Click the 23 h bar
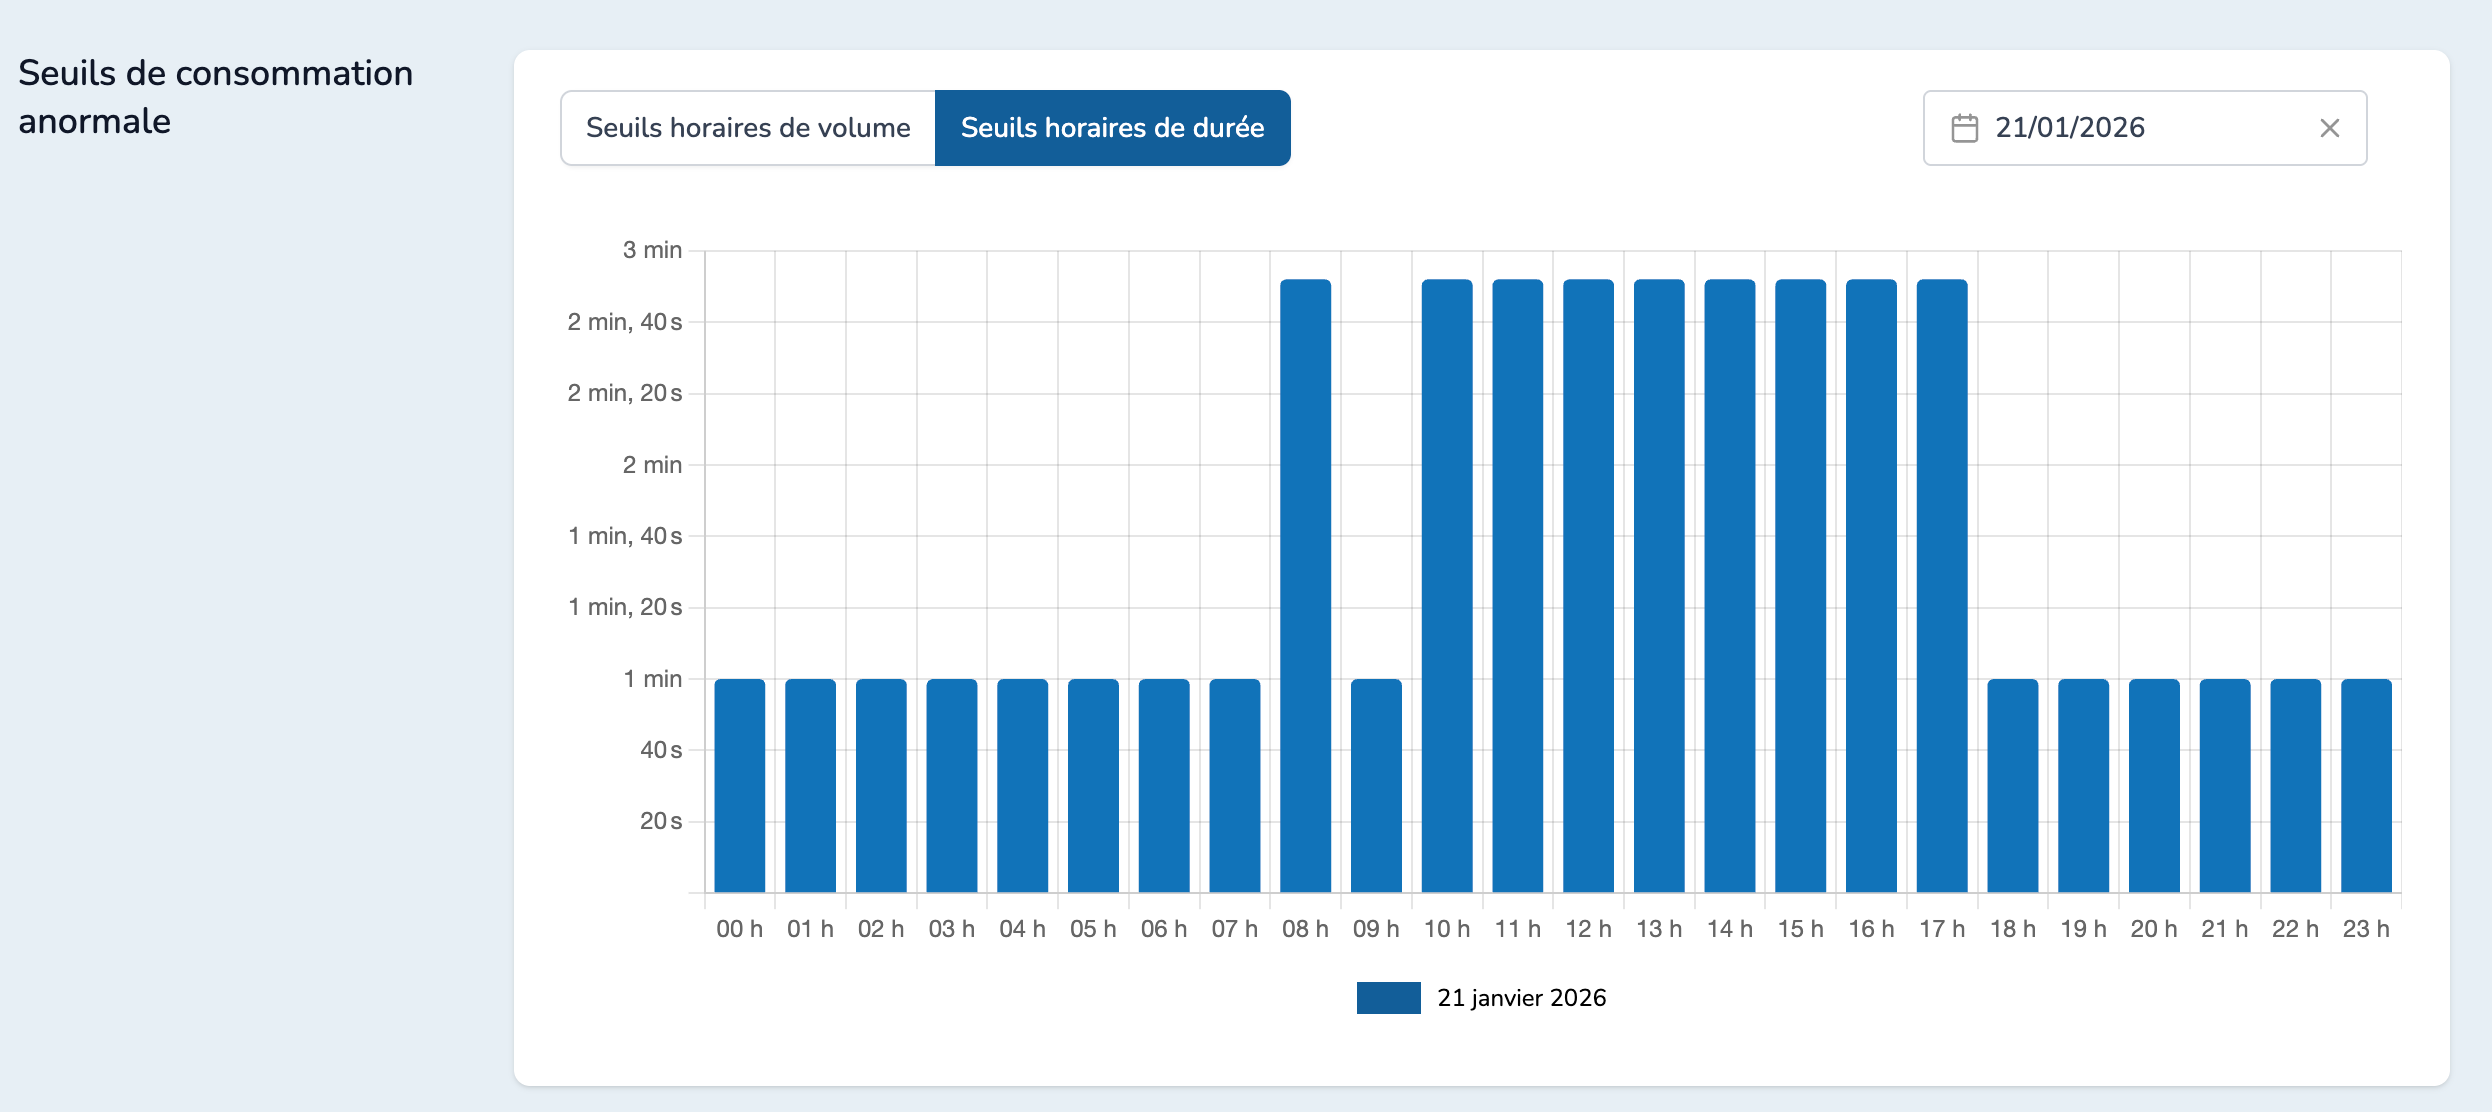The height and width of the screenshot is (1112, 2492). (2366, 785)
